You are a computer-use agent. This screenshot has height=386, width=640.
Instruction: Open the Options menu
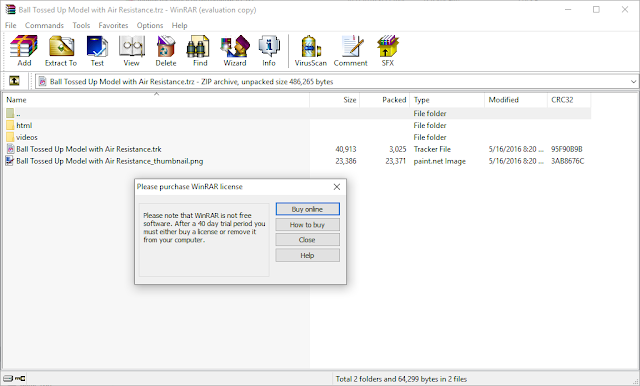[150, 25]
